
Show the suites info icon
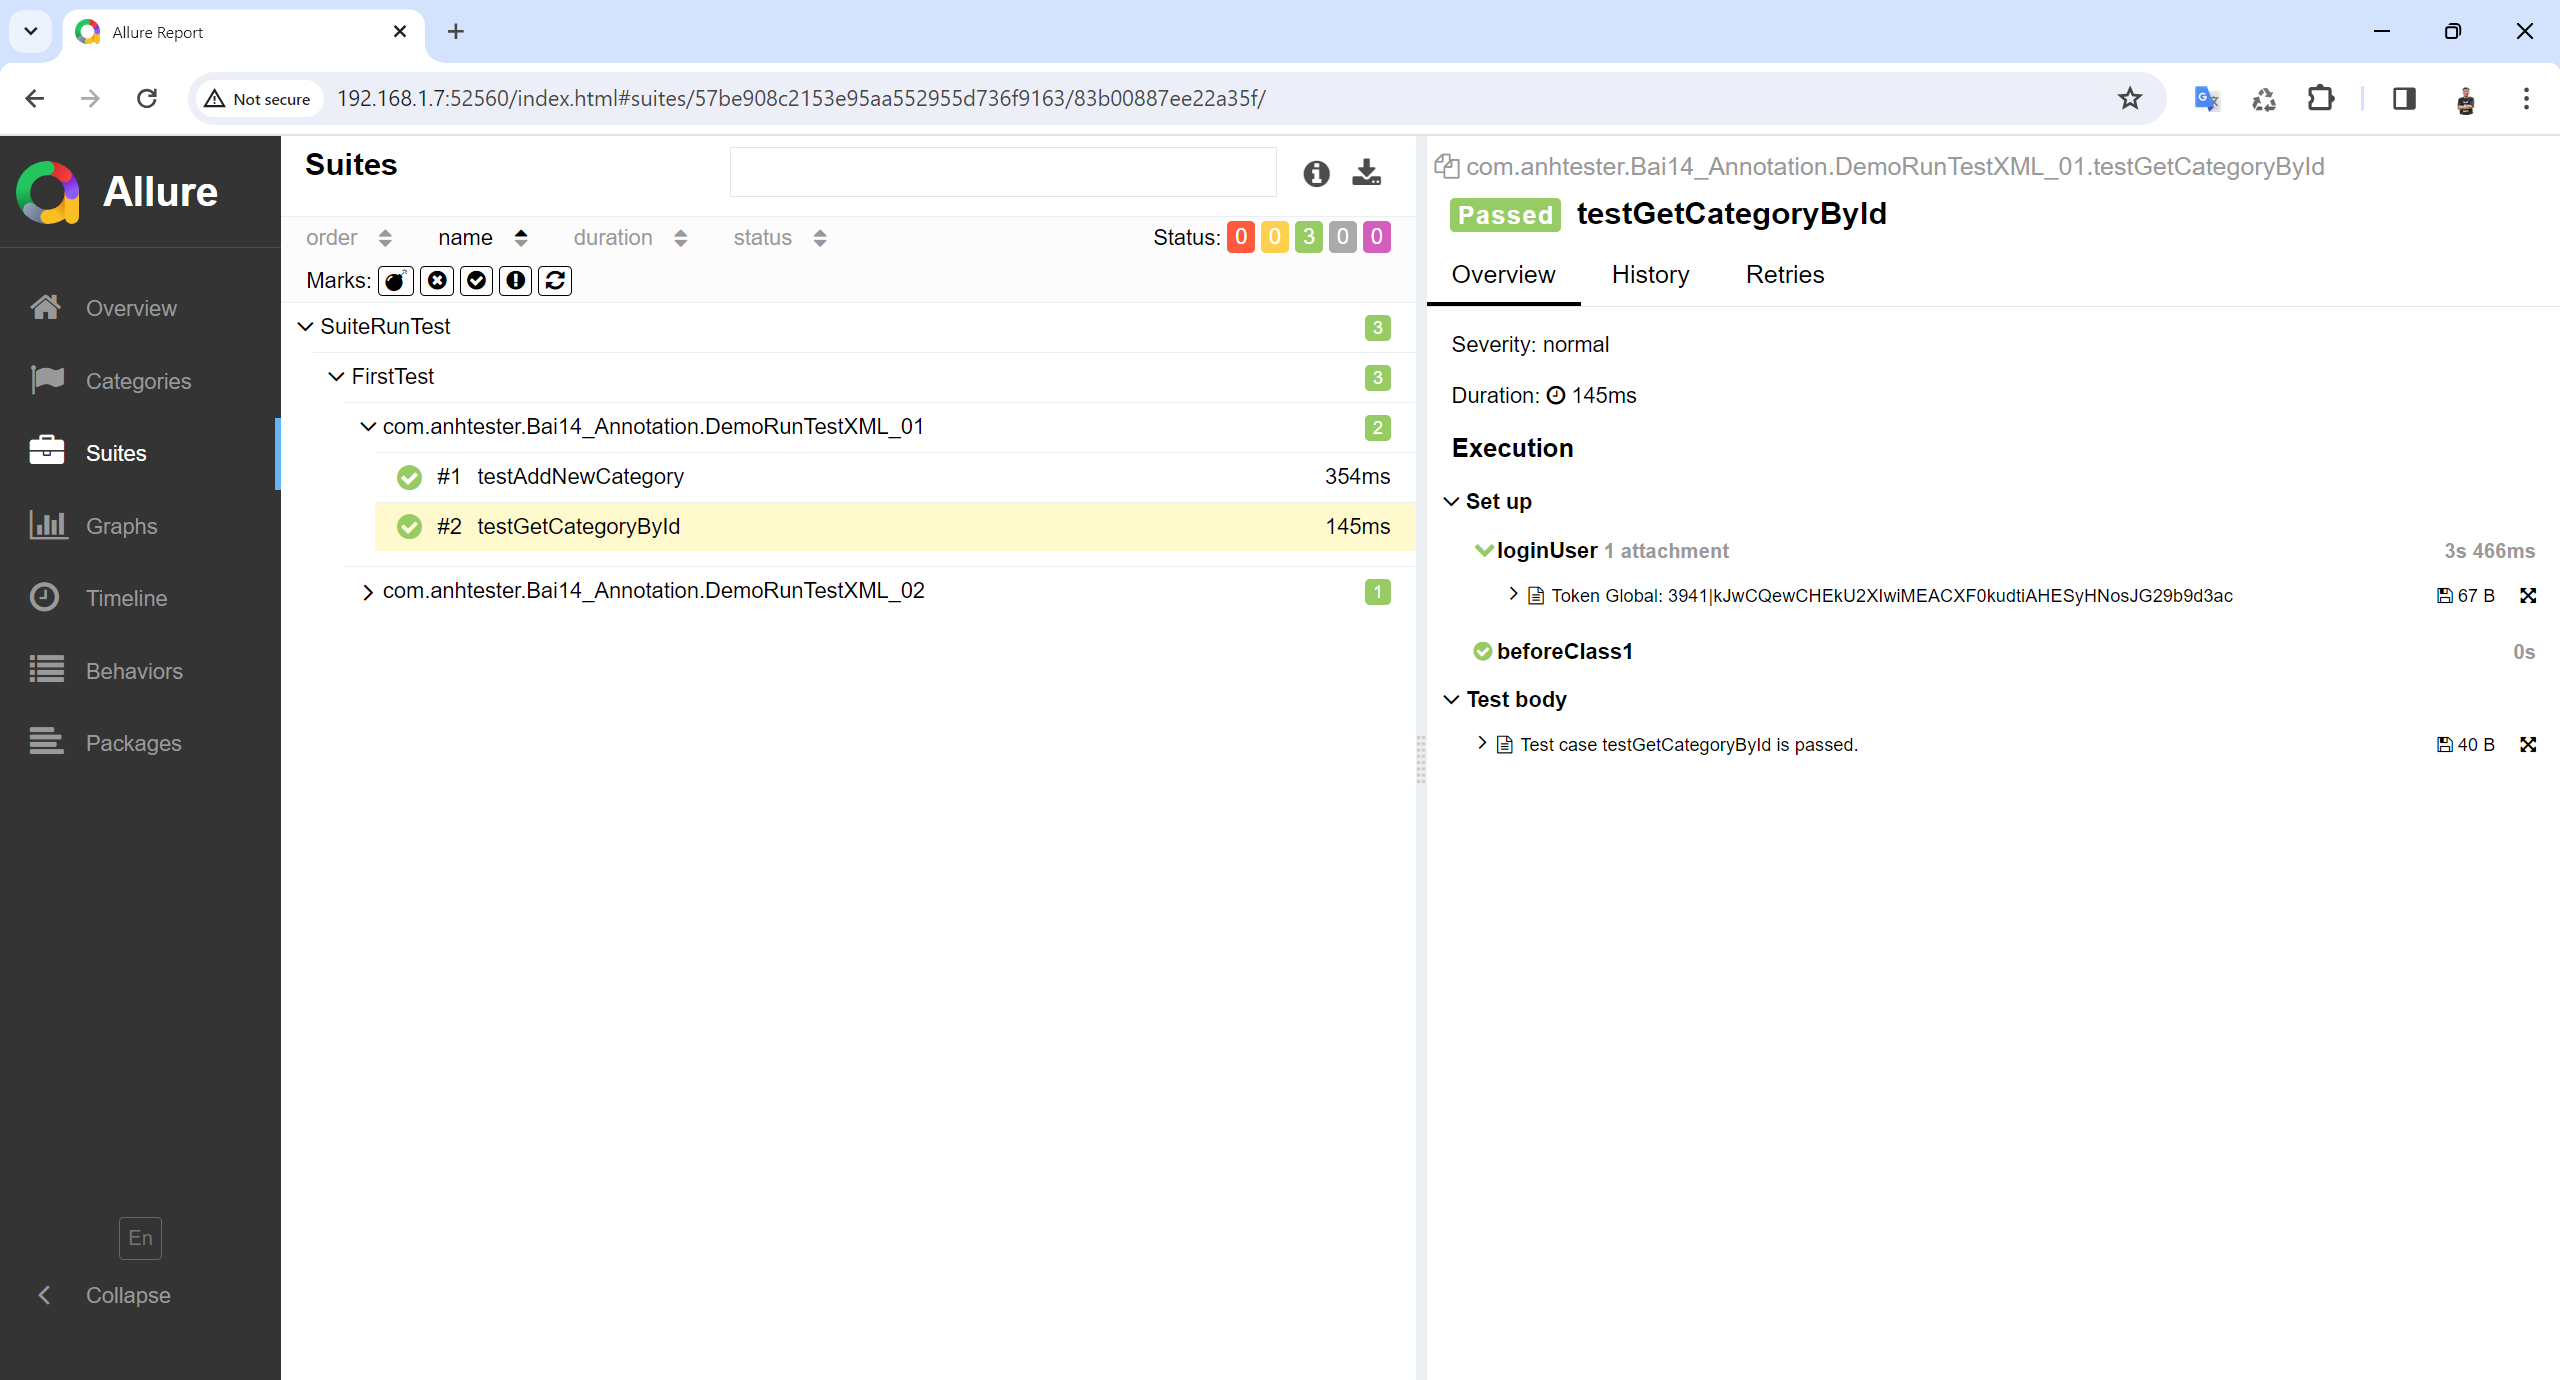click(1316, 174)
